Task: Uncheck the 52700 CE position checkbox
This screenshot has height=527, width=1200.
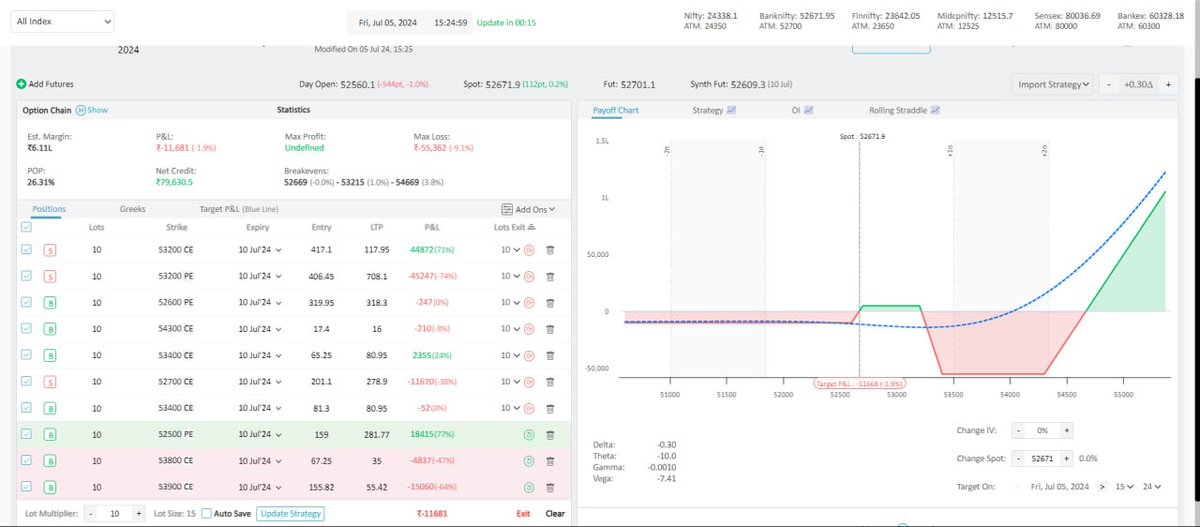Action: tap(26, 381)
